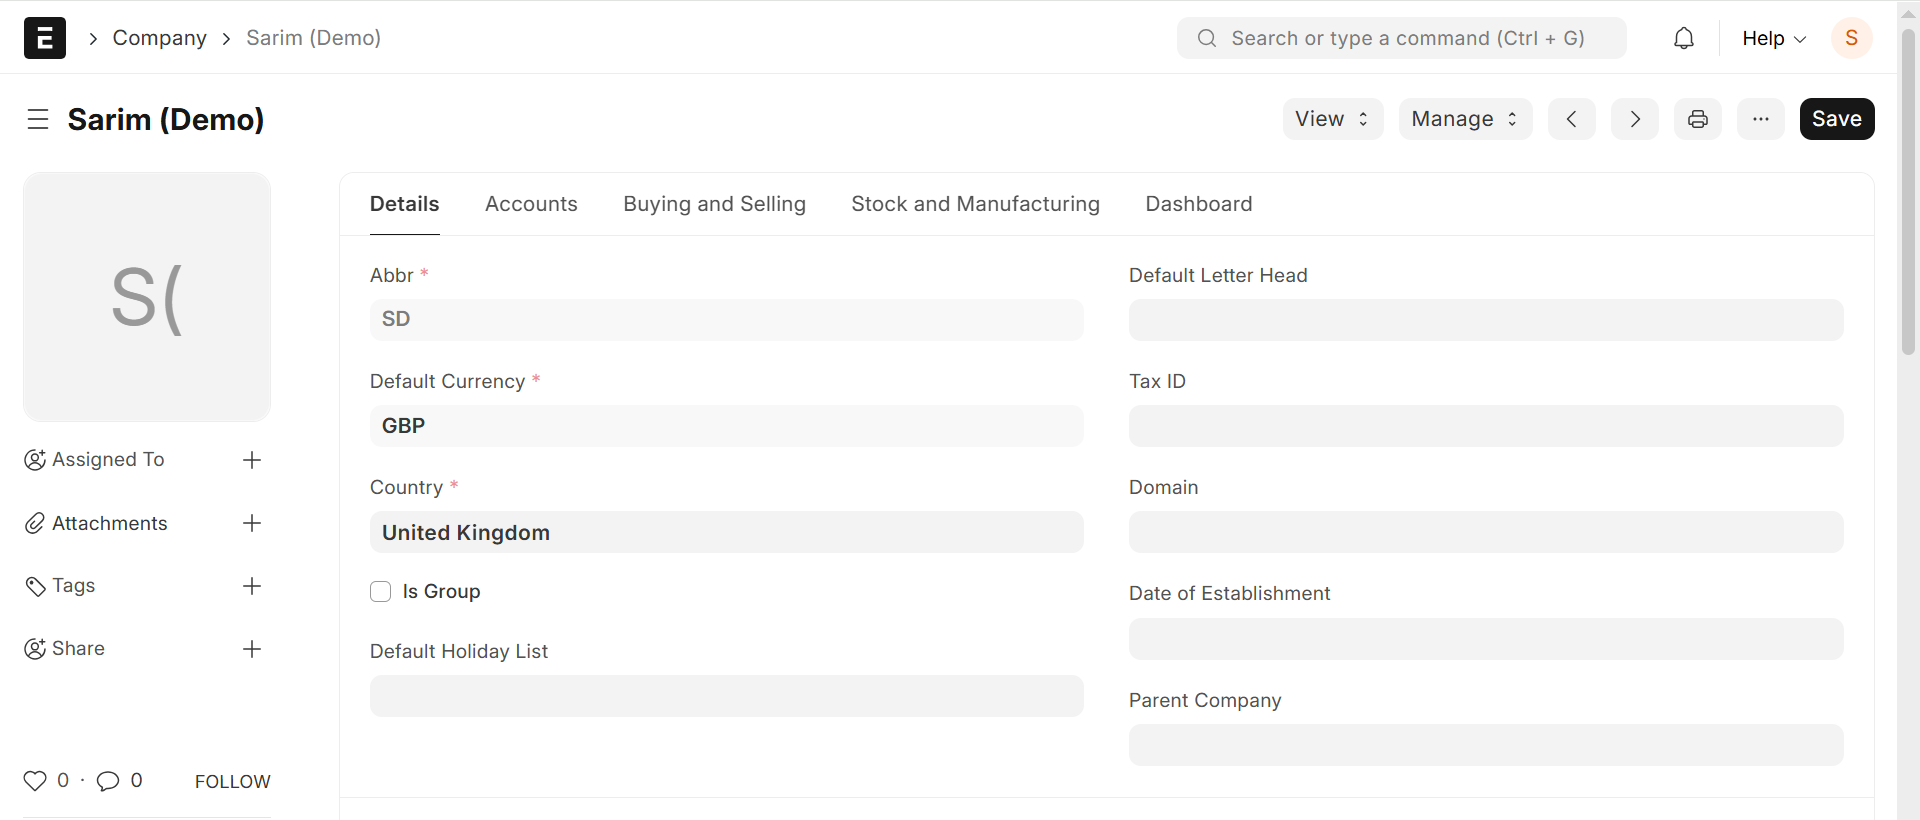The image size is (1920, 820).
Task: Click the company image placeholder thumbnail
Action: (x=147, y=297)
